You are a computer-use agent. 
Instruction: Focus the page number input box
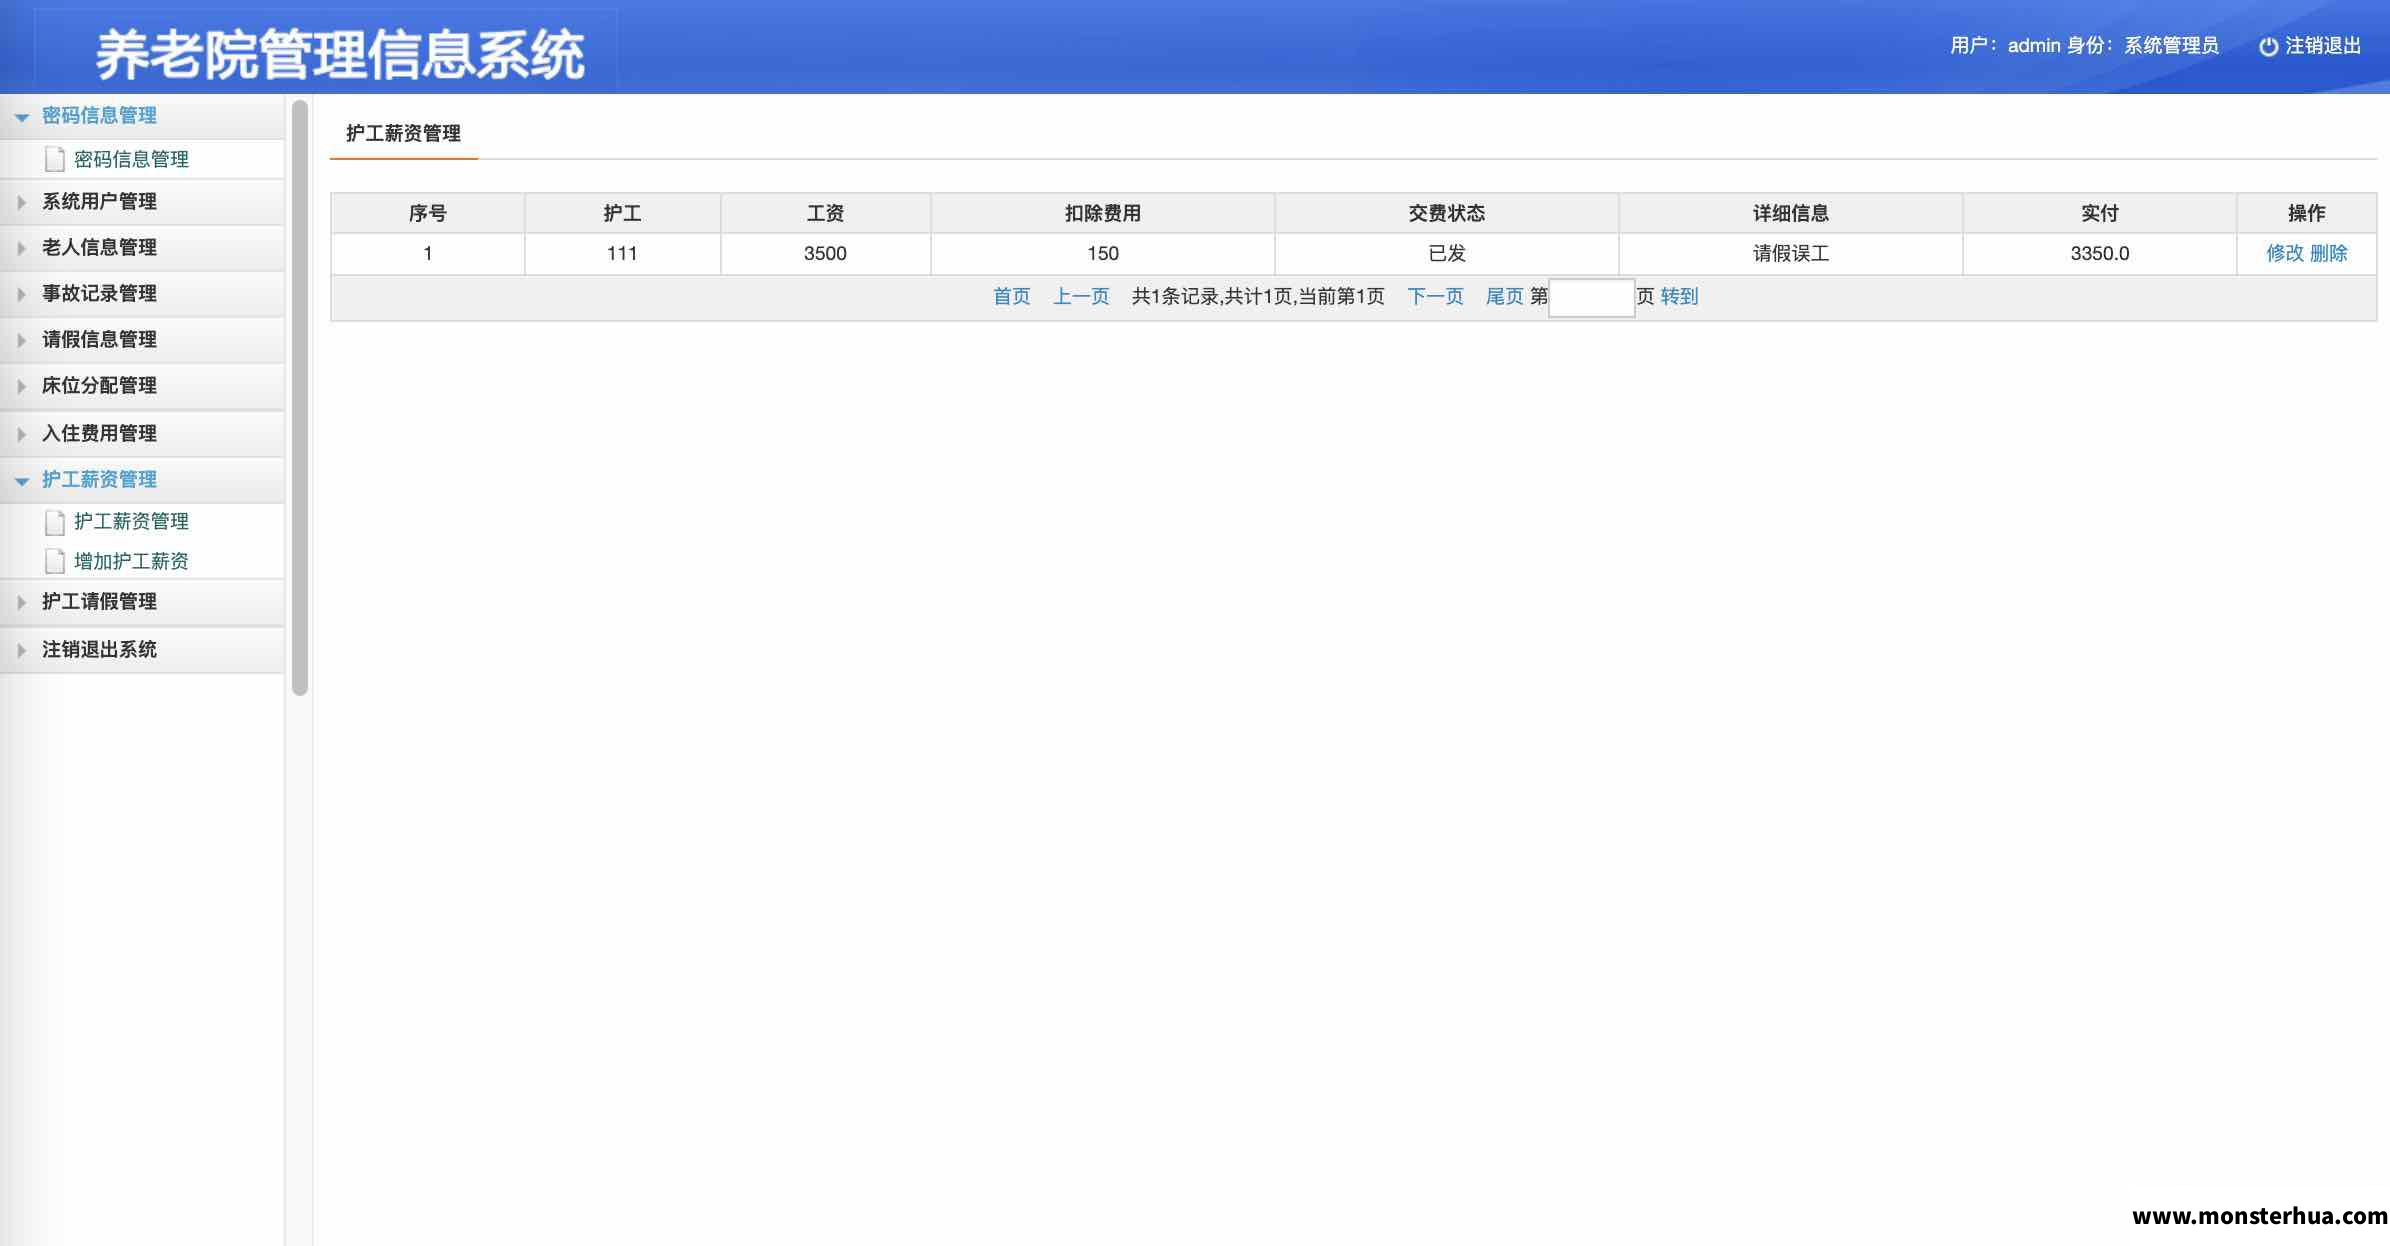tap(1592, 298)
